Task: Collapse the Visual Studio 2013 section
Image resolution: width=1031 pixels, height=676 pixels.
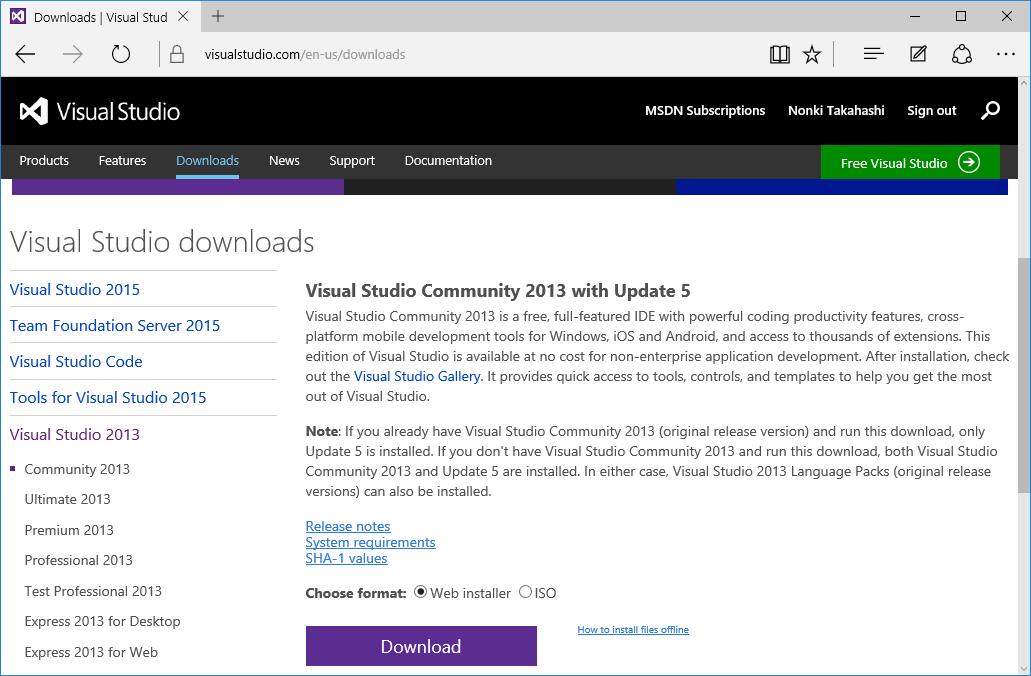Action: [x=75, y=435]
